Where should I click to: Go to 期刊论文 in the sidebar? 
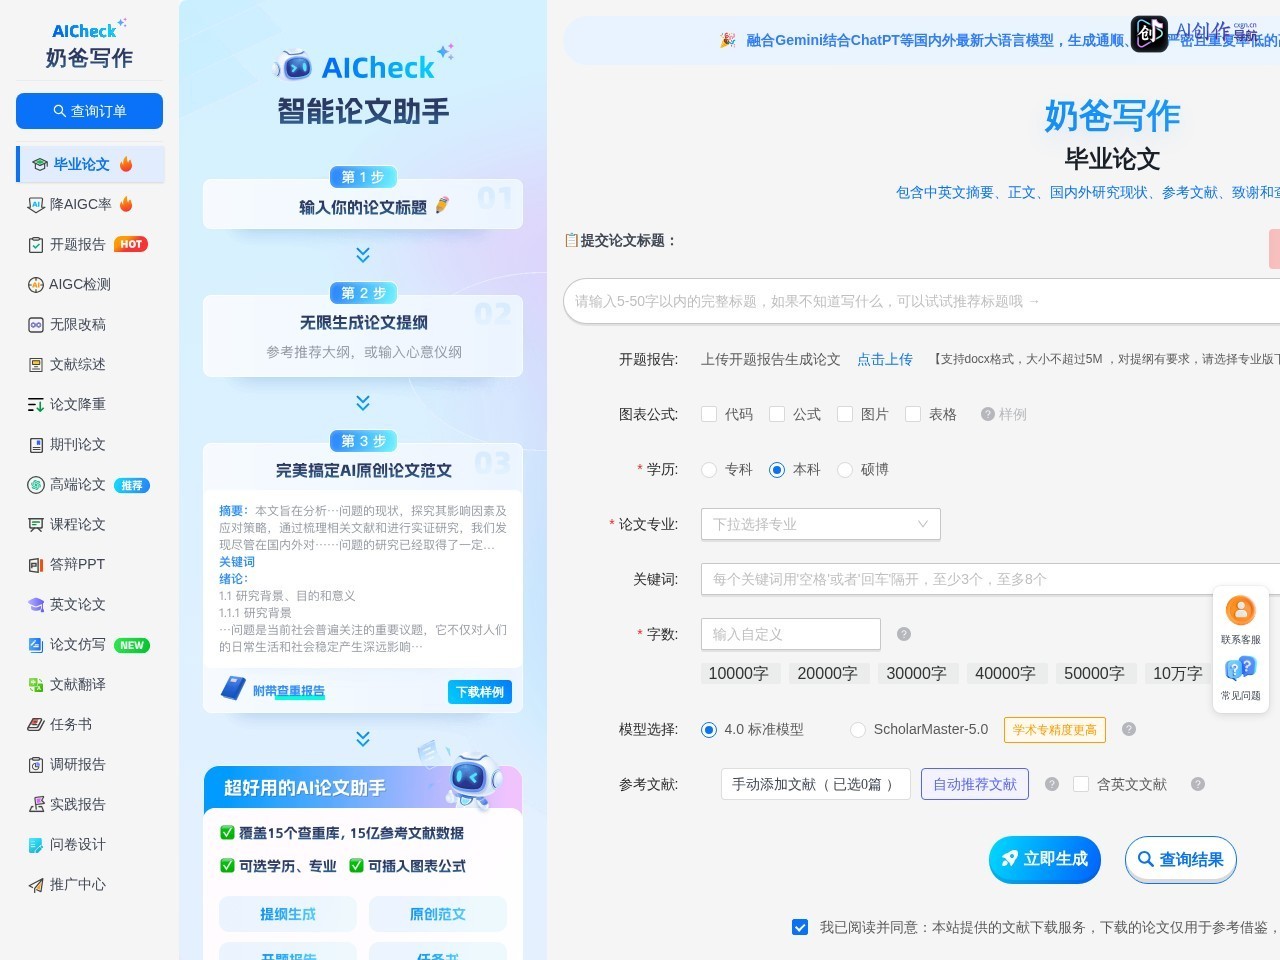coord(90,444)
